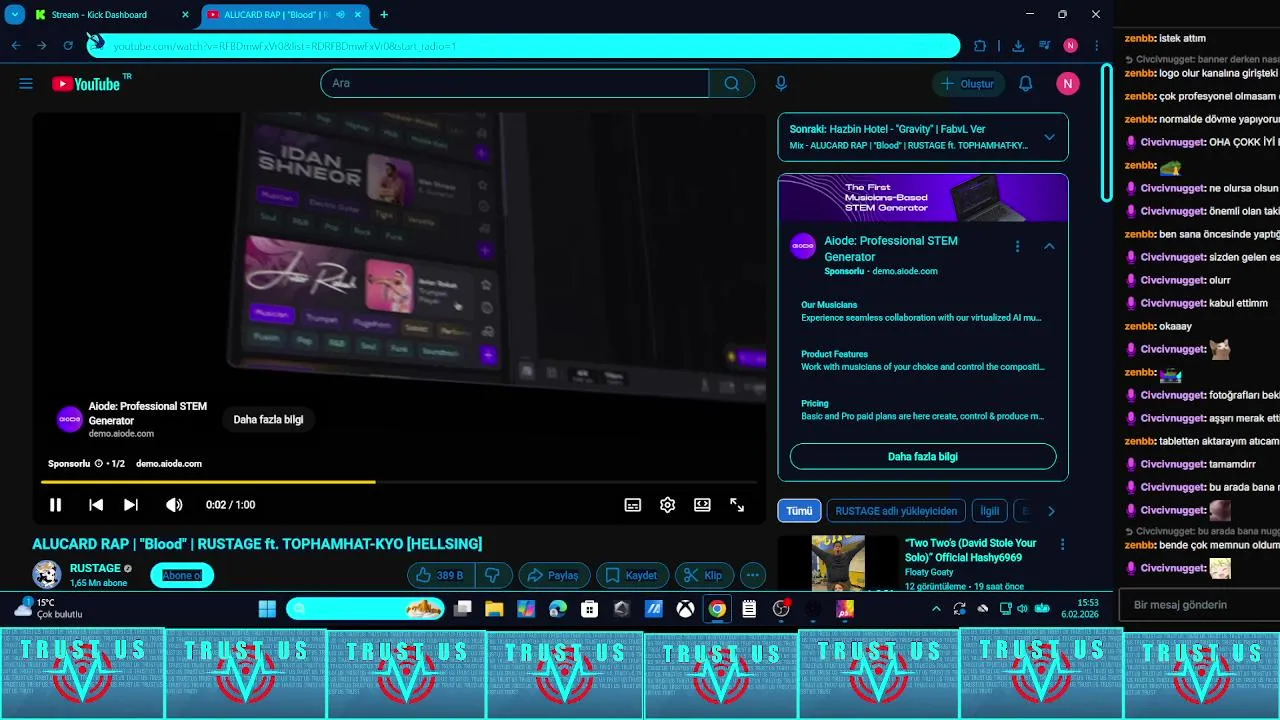Click Daha fazla bilgi in sidebar ad

[923, 457]
